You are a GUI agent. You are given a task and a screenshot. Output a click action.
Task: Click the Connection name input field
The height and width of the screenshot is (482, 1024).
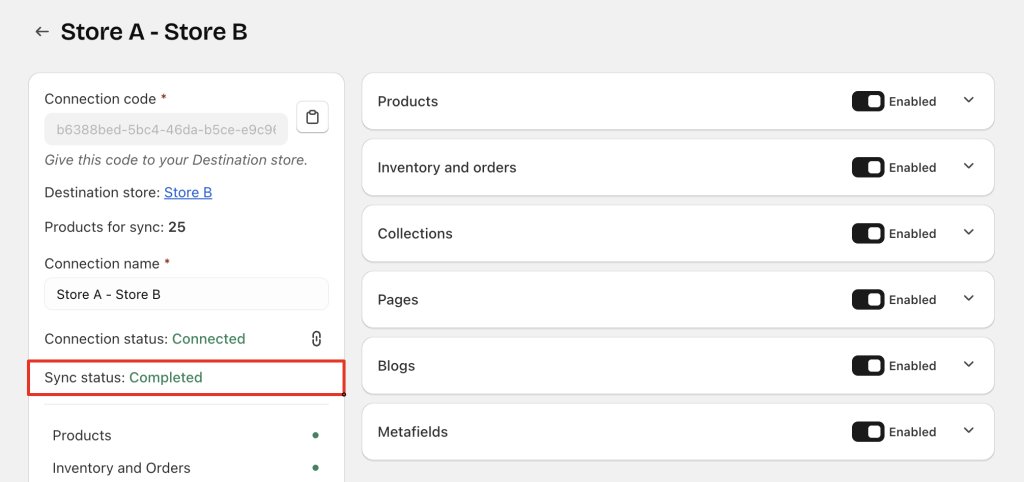186,294
